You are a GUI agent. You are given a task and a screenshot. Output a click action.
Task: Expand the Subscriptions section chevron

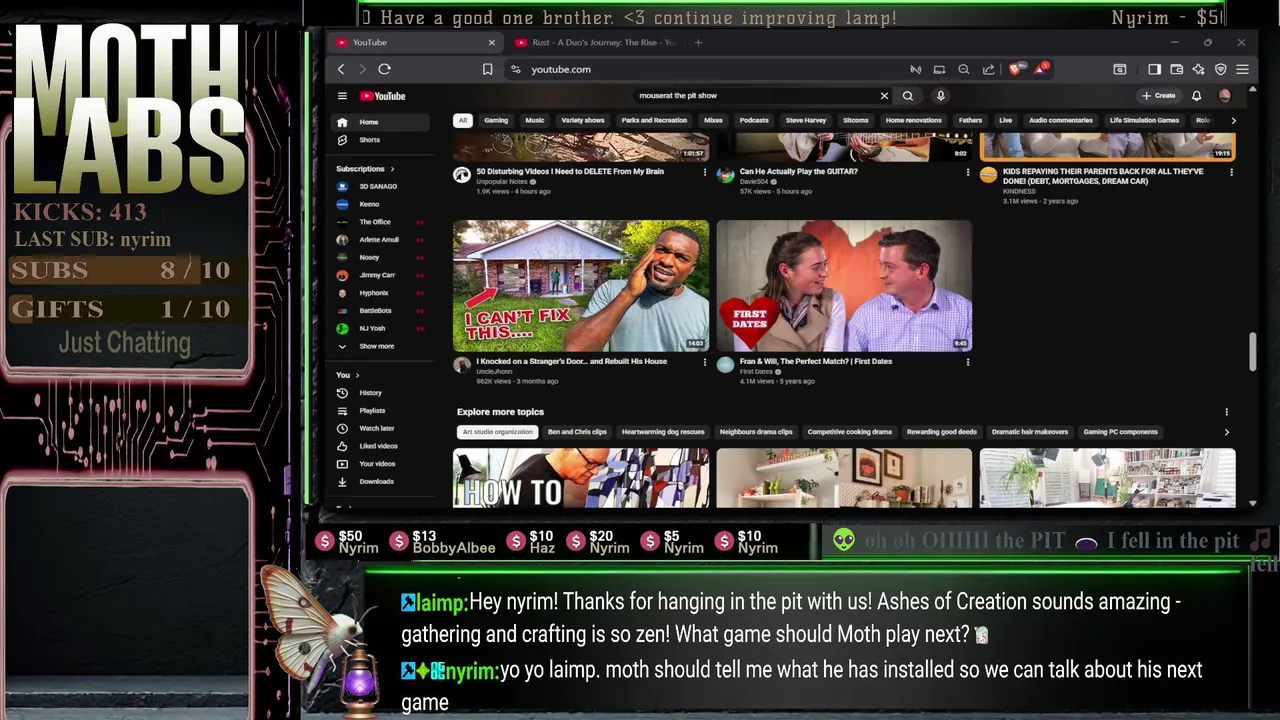392,169
